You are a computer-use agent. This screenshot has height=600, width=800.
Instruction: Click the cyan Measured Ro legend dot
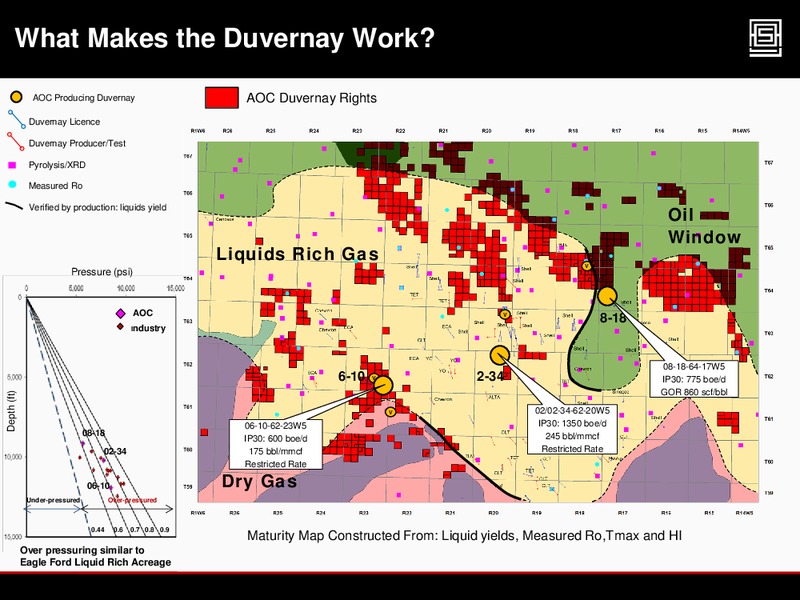tap(13, 185)
